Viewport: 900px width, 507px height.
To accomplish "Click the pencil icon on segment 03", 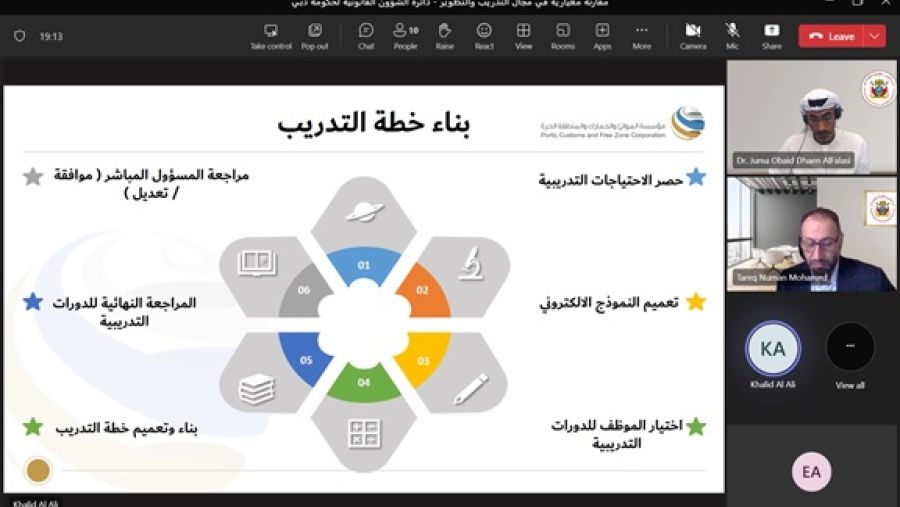I will click(471, 389).
